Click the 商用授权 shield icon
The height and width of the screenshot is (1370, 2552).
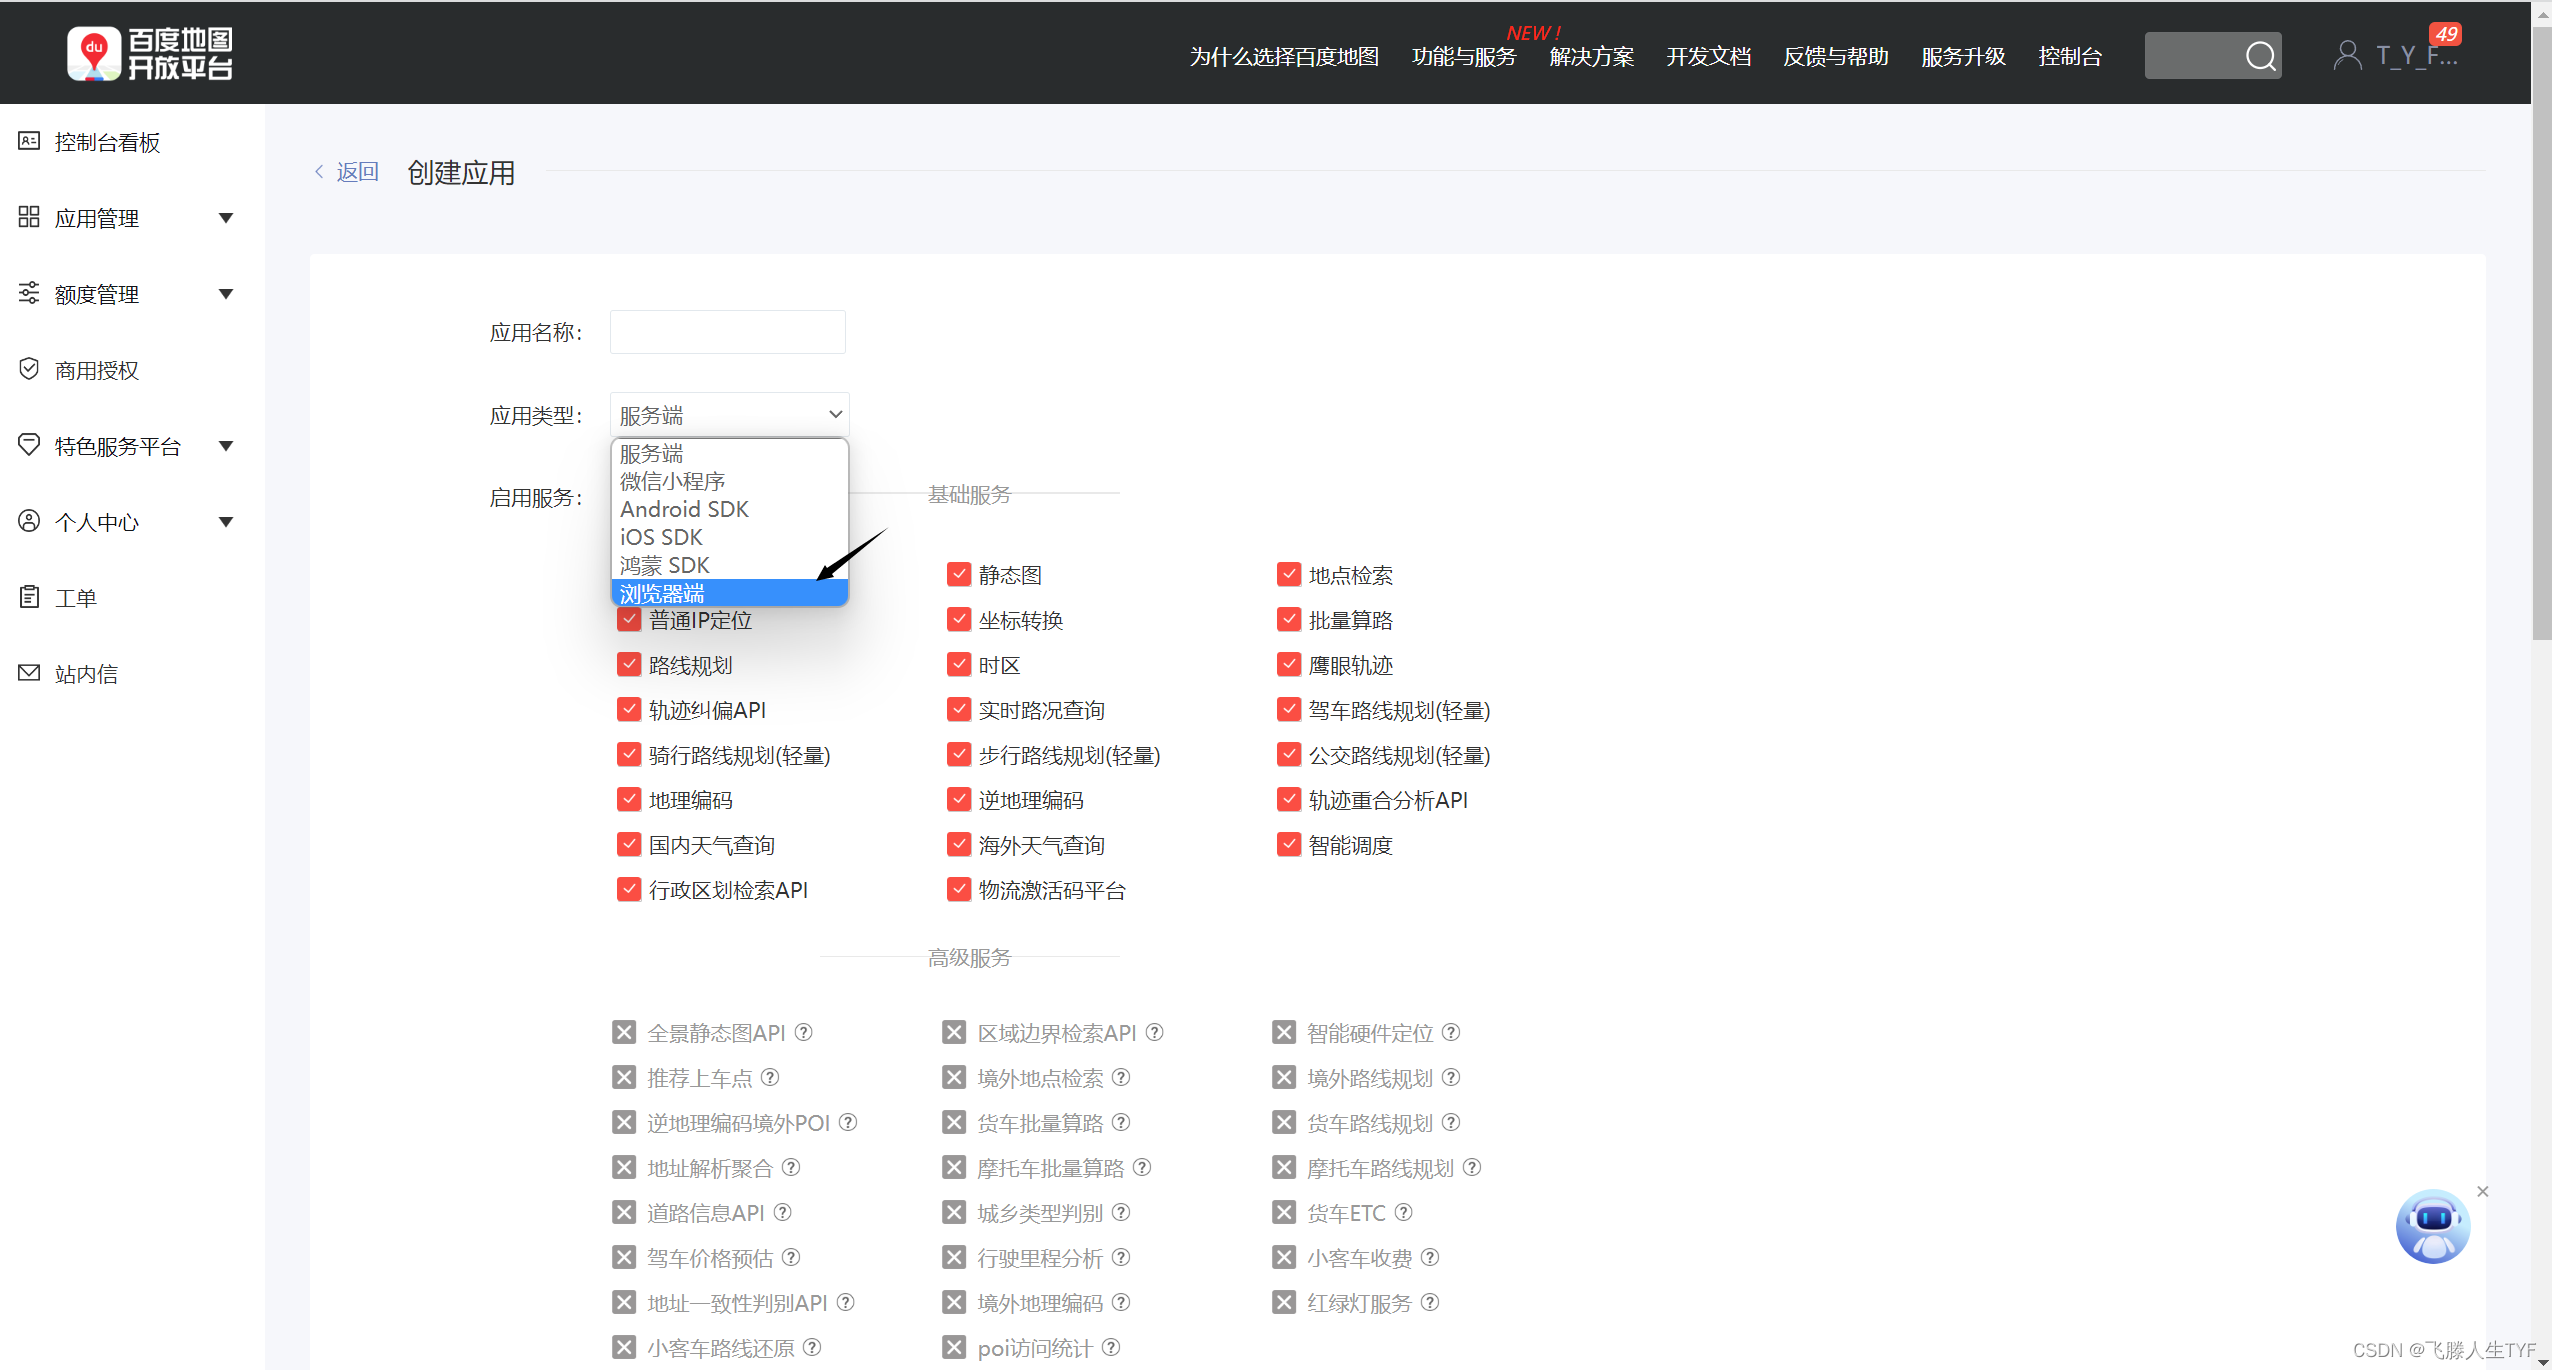[29, 369]
